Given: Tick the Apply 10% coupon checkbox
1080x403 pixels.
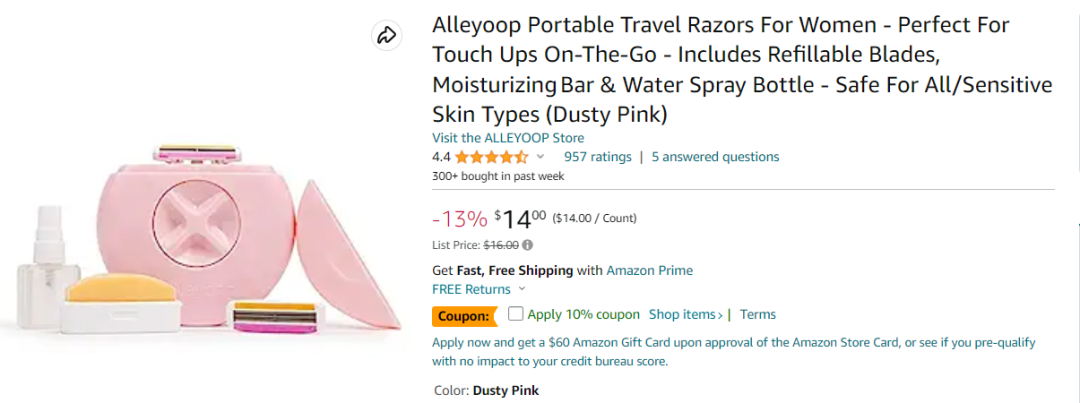Looking at the screenshot, I should [x=515, y=314].
